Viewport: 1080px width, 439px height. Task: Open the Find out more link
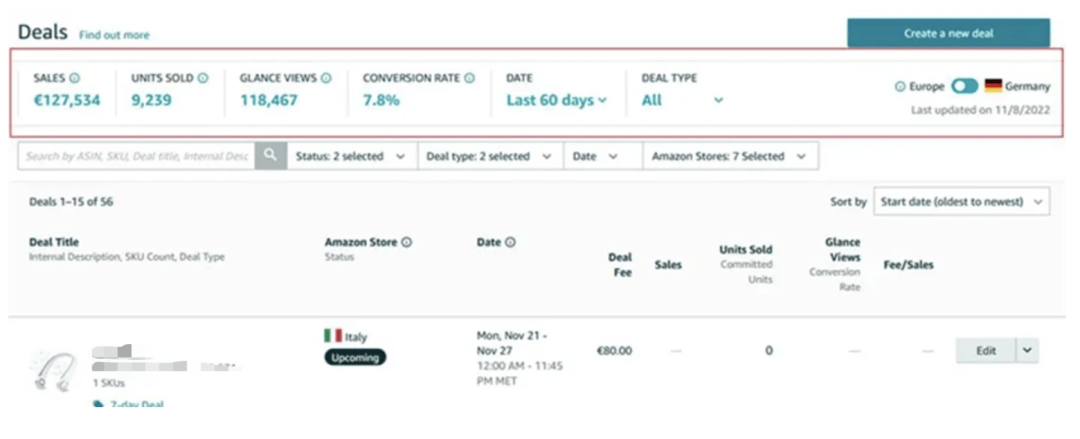click(x=114, y=35)
